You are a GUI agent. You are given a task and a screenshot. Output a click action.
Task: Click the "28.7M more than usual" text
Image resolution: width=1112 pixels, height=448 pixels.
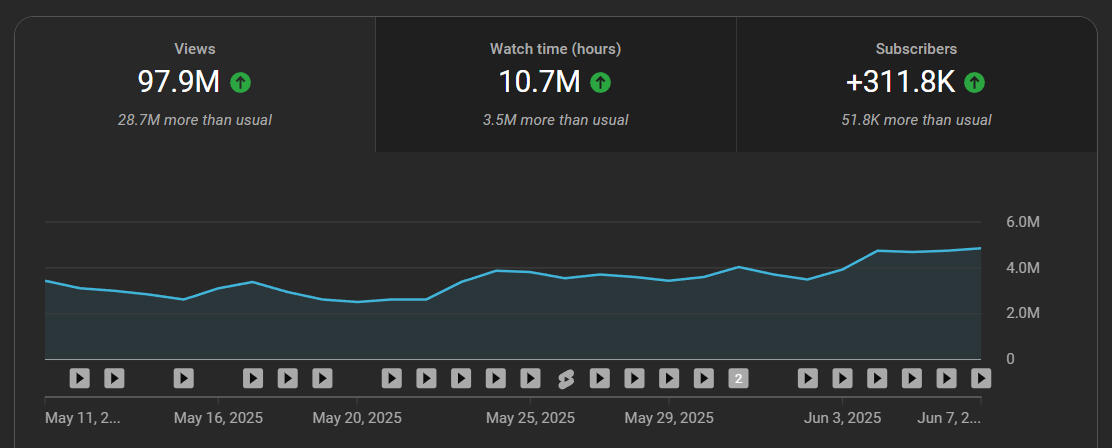coord(195,120)
